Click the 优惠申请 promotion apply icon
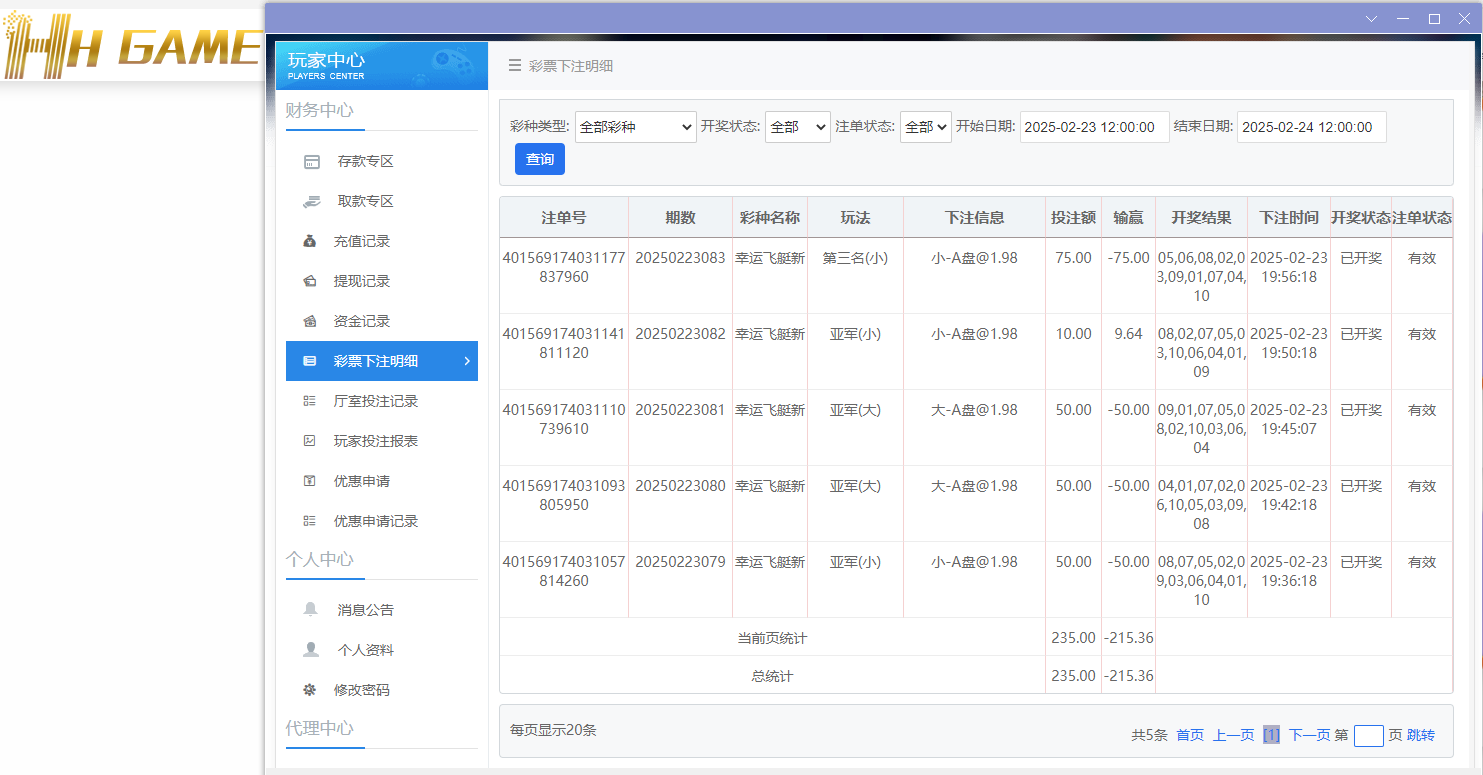1483x775 pixels. pos(311,480)
